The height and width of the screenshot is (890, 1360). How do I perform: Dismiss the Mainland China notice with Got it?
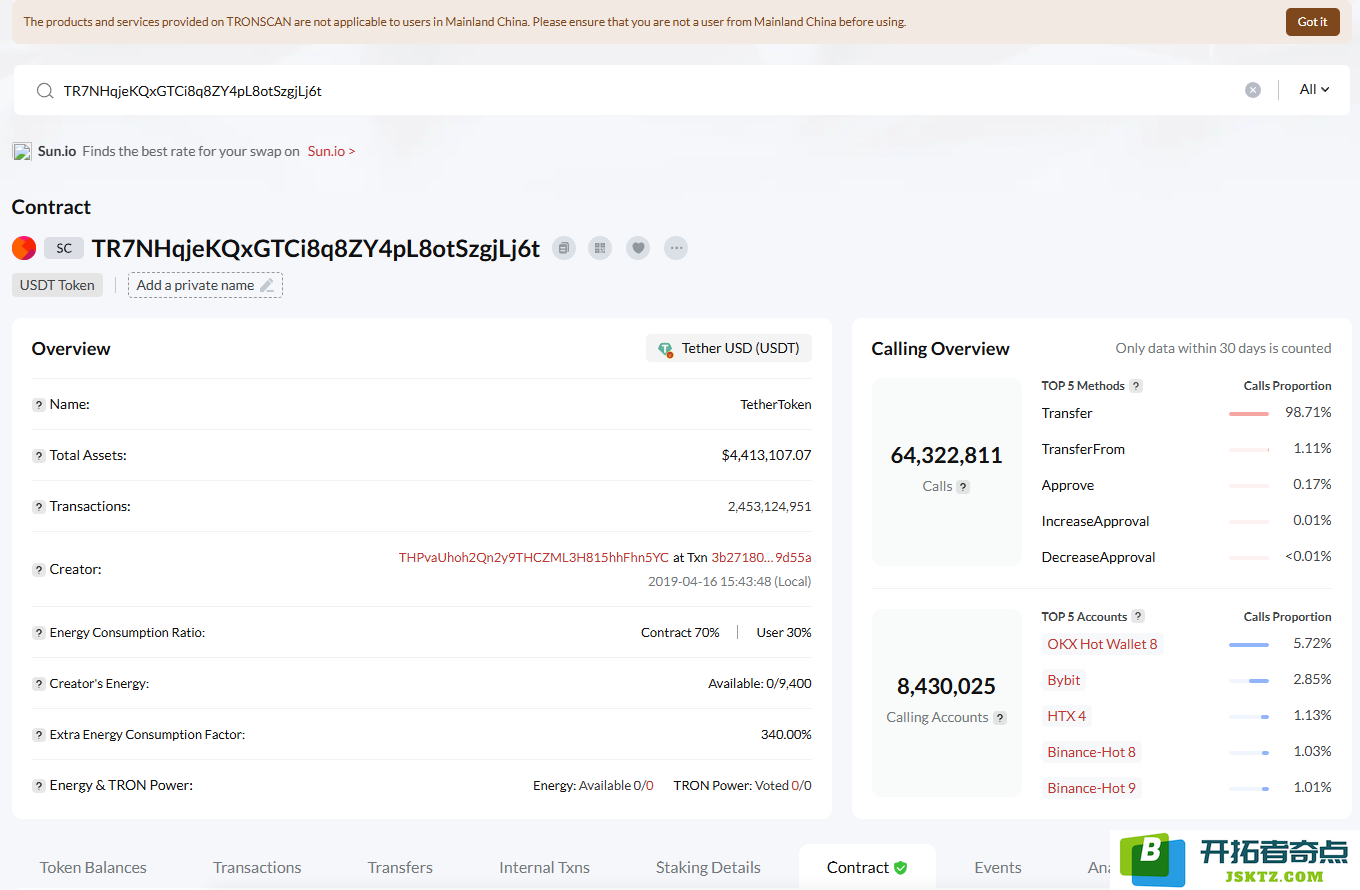(1312, 22)
